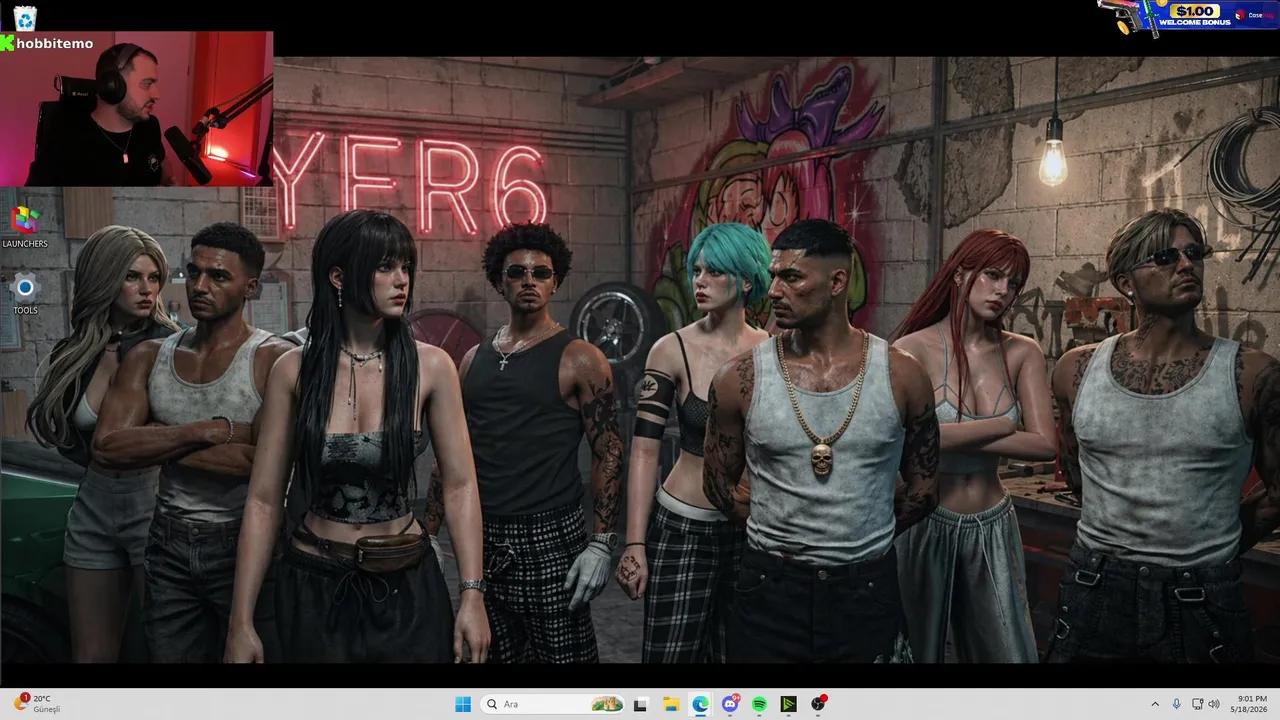Expand the hidden system tray icons chevron
The image size is (1280, 720).
pos(1155,704)
